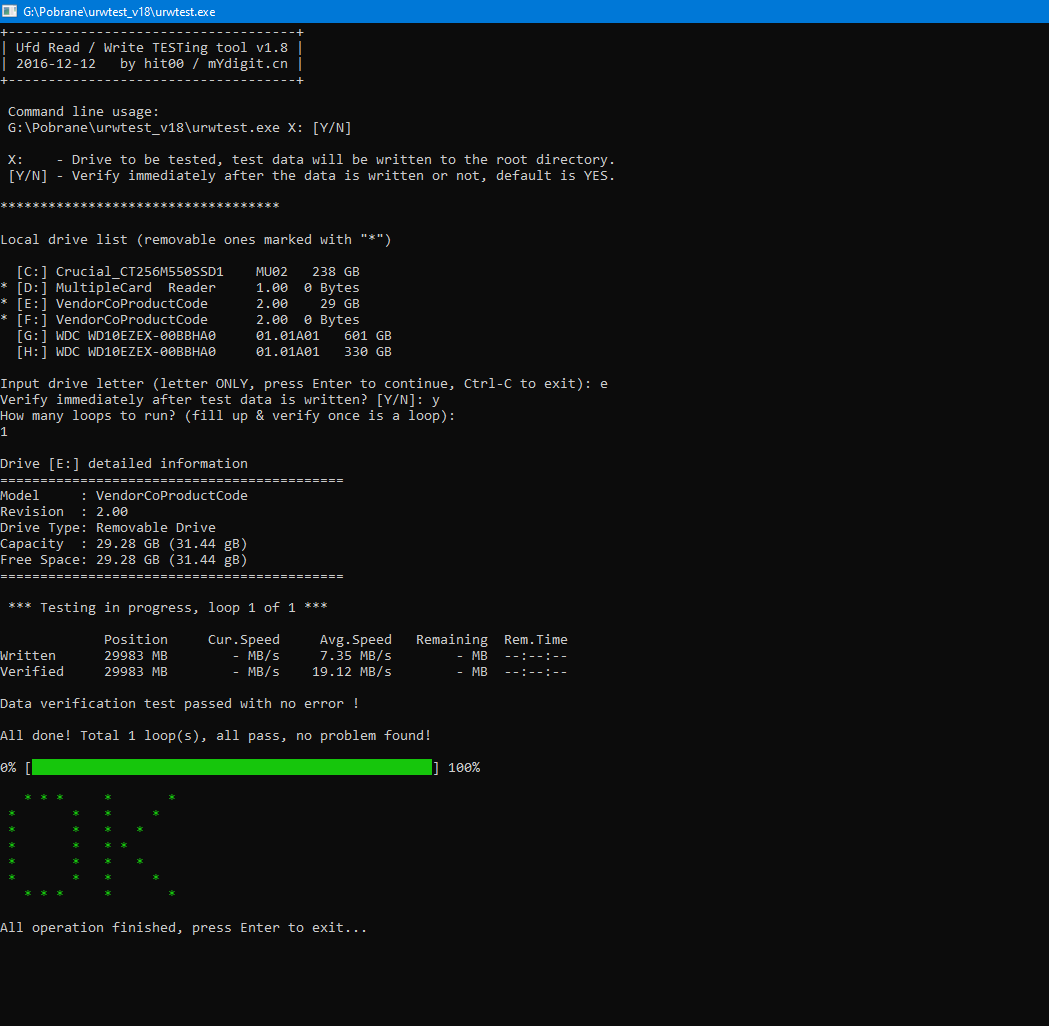
Task: Click the 'Testing in progress, loop 1 of 1' line
Action: (x=168, y=607)
